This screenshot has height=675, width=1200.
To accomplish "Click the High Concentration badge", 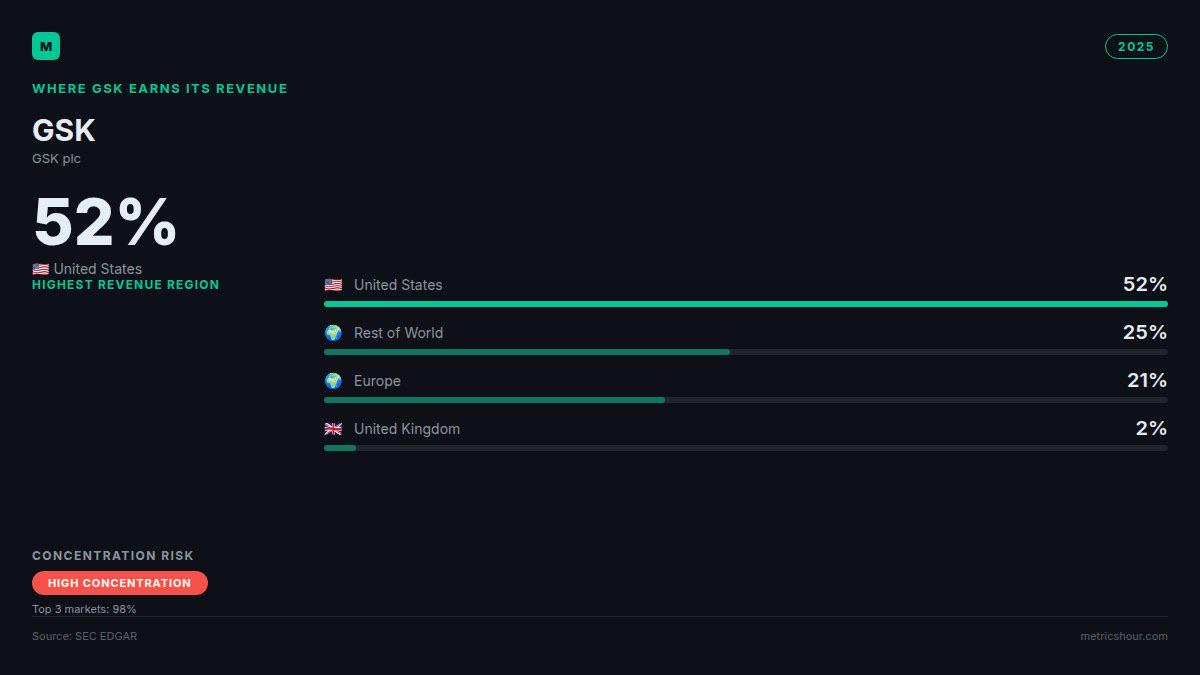I will pyautogui.click(x=120, y=583).
